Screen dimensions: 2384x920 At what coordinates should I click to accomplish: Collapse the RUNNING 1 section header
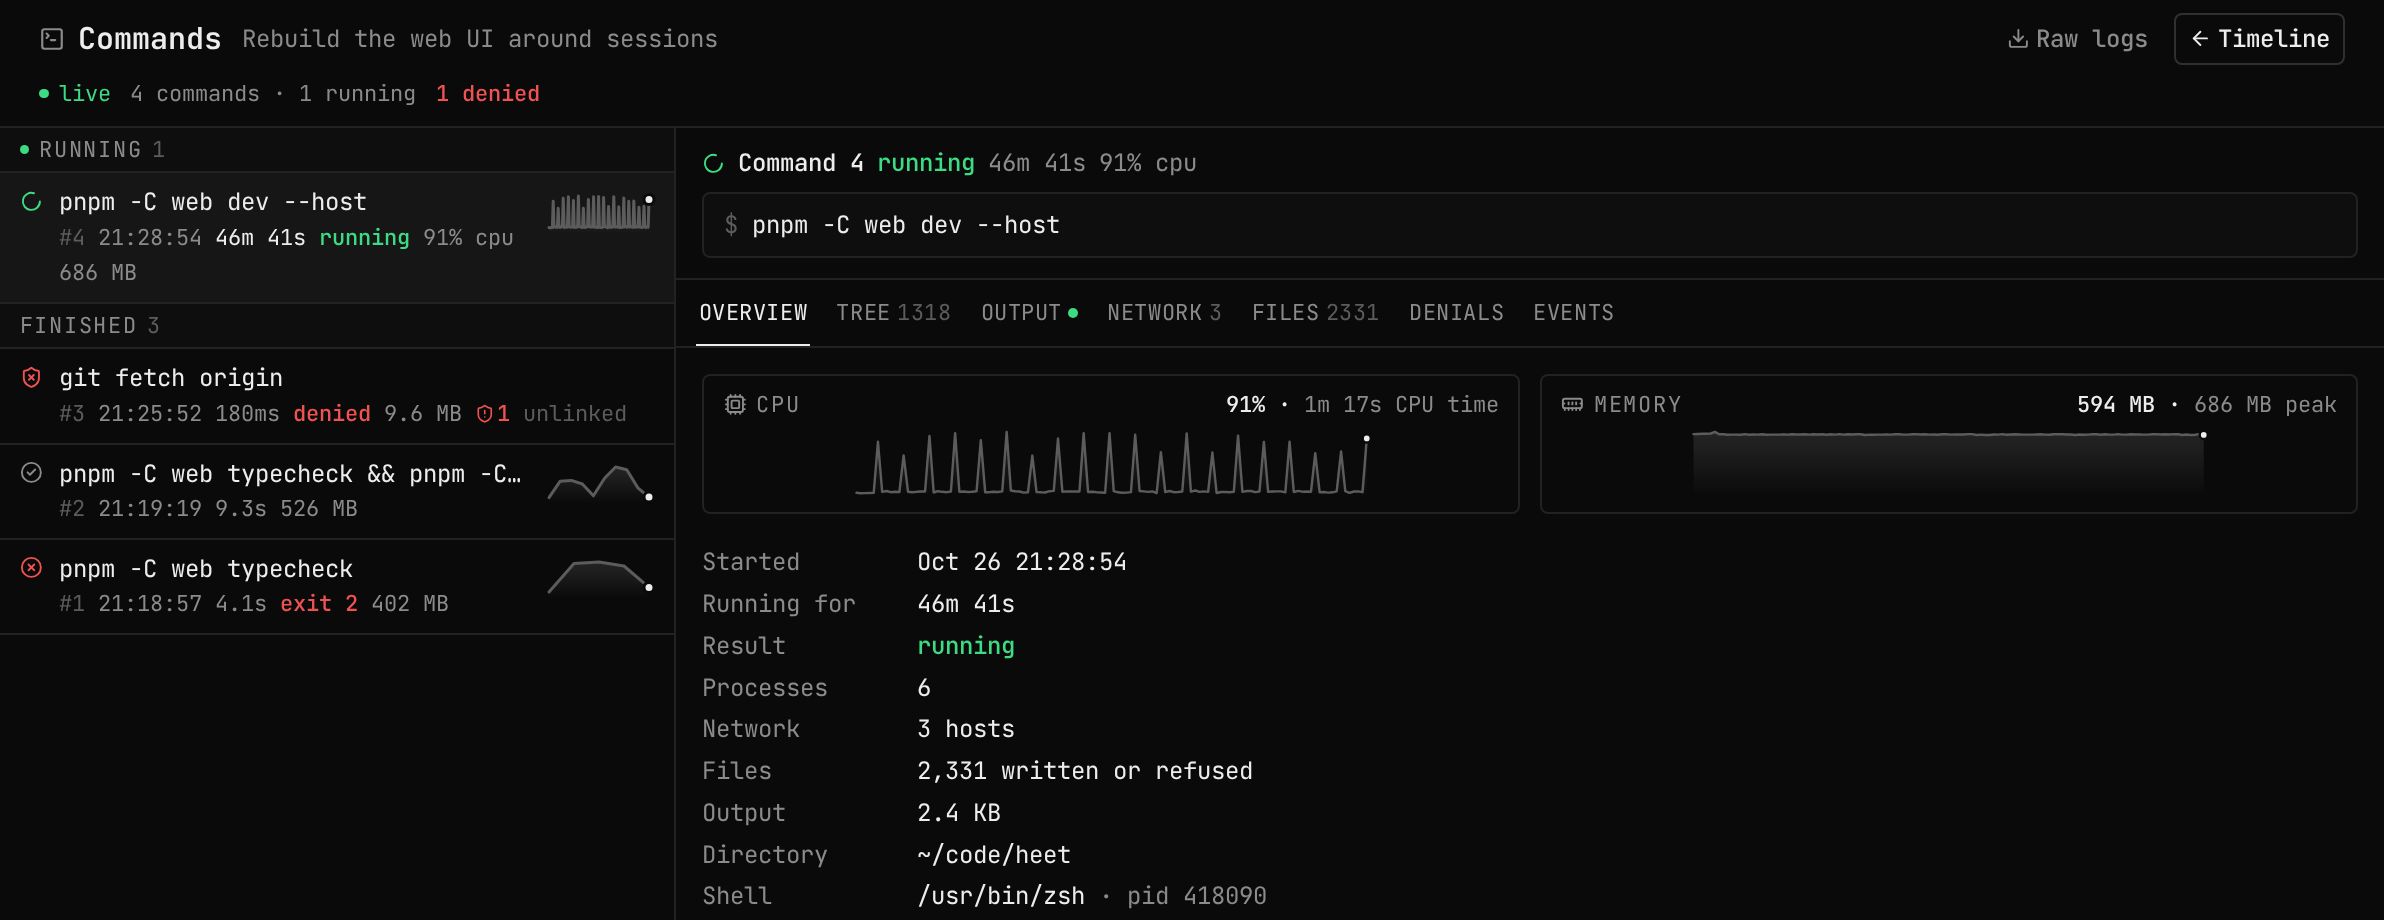pos(337,150)
